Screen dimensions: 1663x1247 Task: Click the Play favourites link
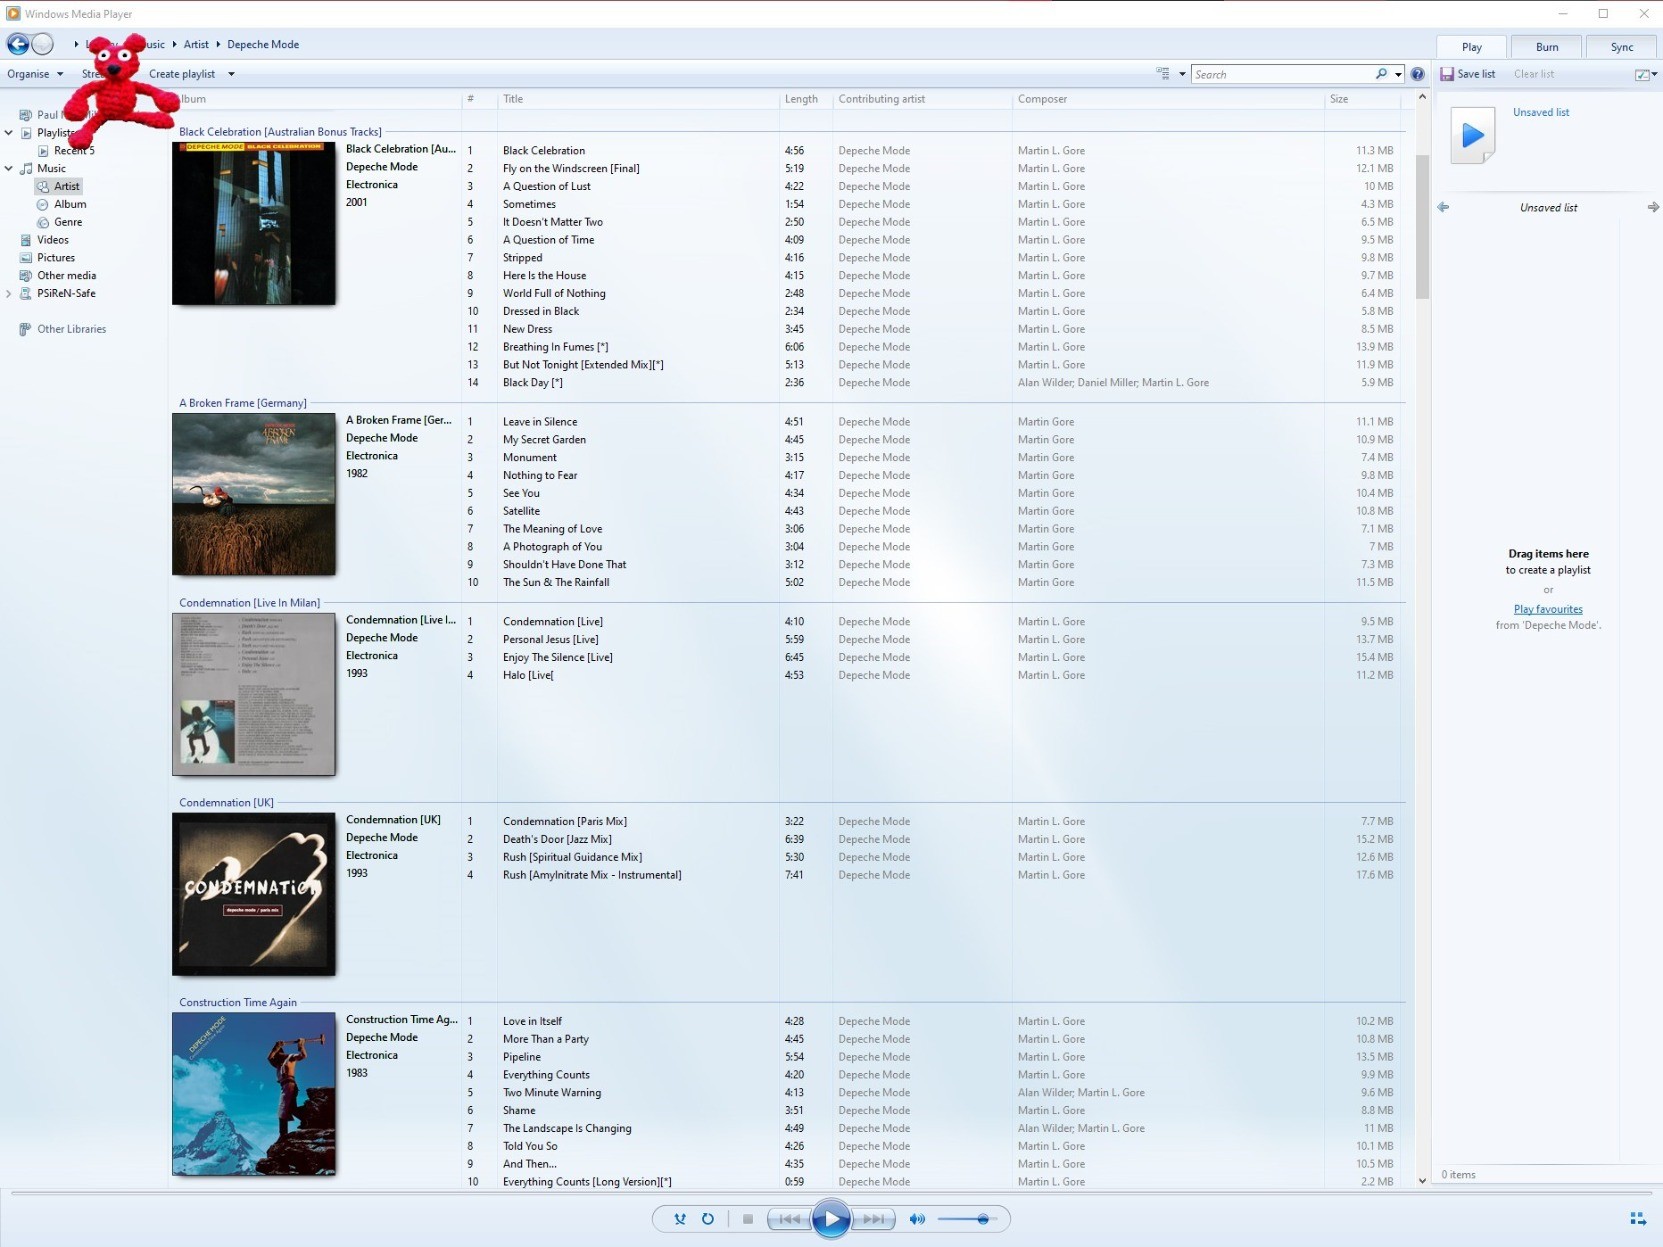point(1548,609)
